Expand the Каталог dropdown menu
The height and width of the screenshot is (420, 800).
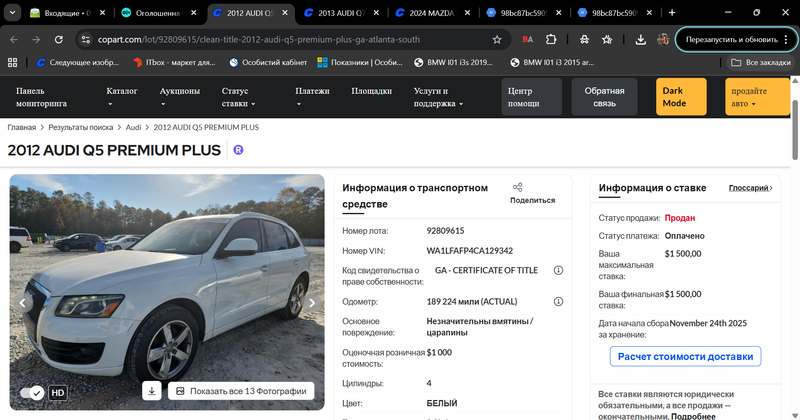122,97
